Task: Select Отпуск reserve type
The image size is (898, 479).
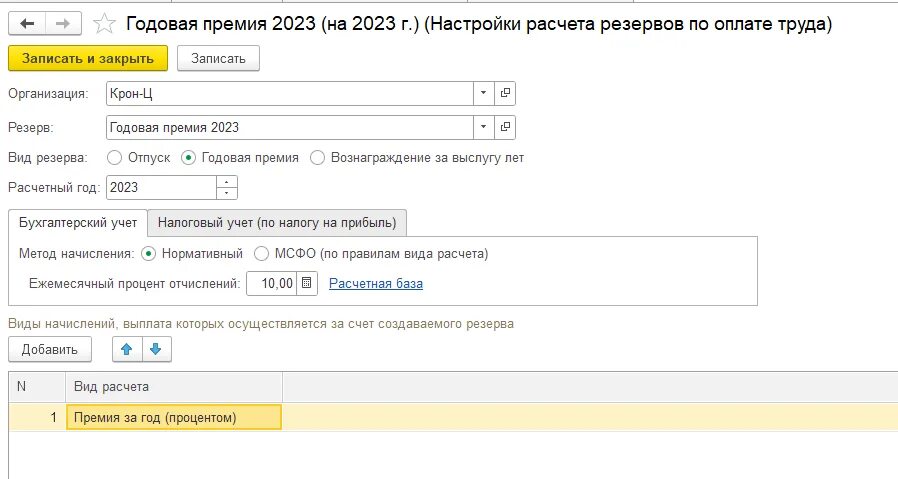Action: 115,158
